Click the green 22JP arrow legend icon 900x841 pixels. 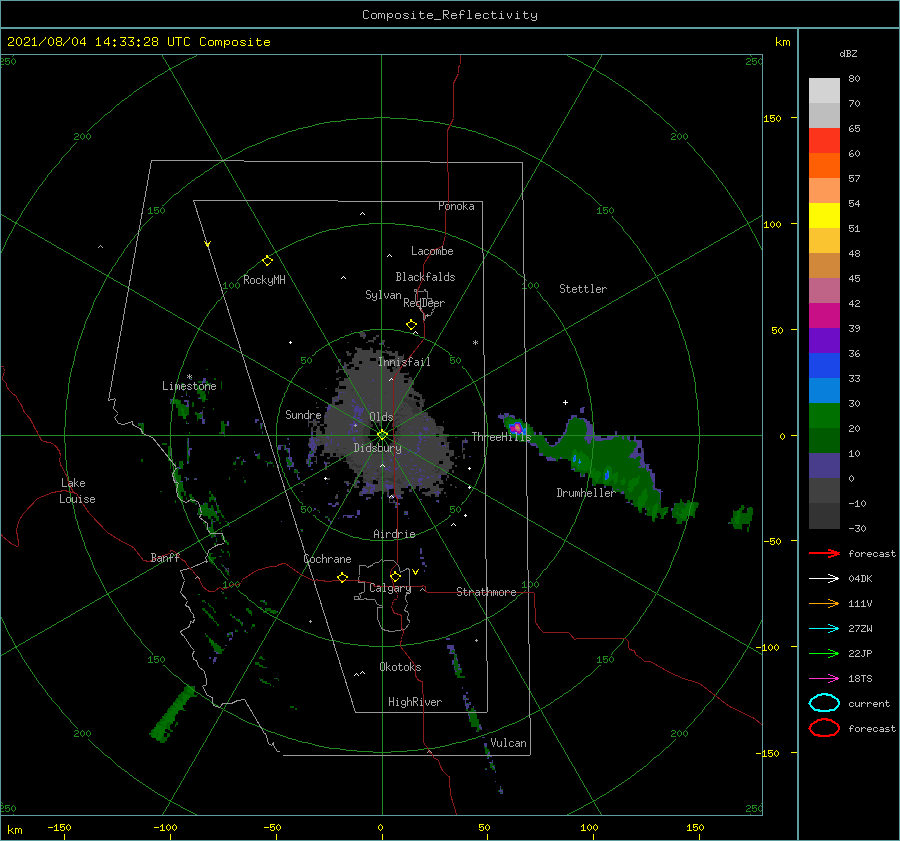(824, 653)
